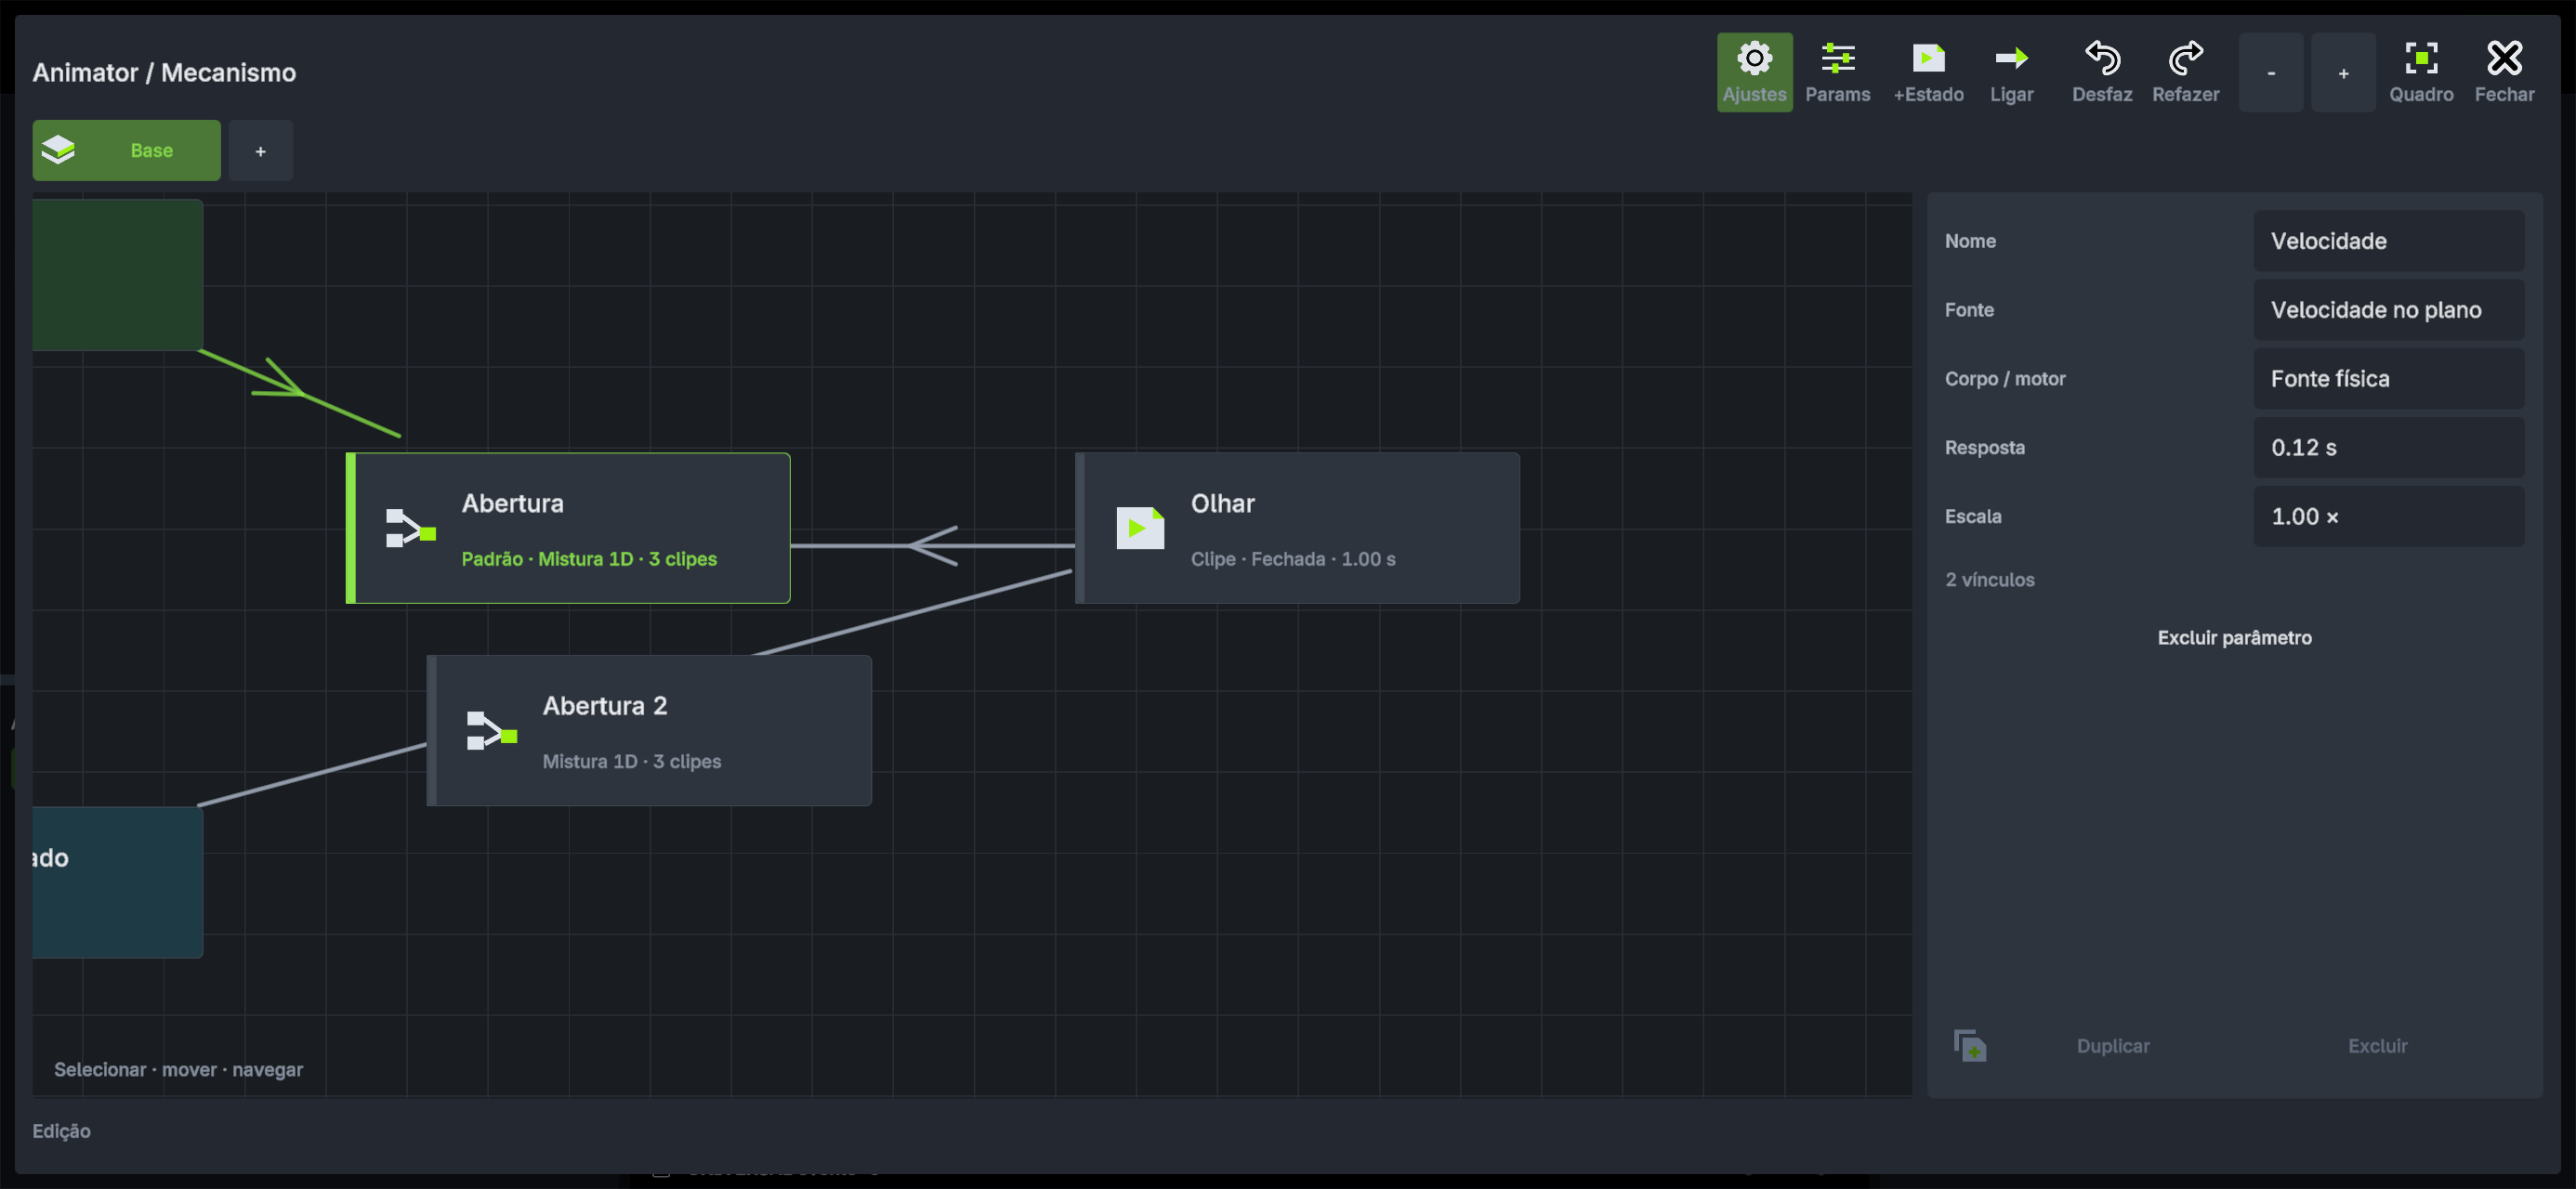The image size is (2576, 1189).
Task: Select the teal node ending in 'ado'
Action: pos(117,882)
